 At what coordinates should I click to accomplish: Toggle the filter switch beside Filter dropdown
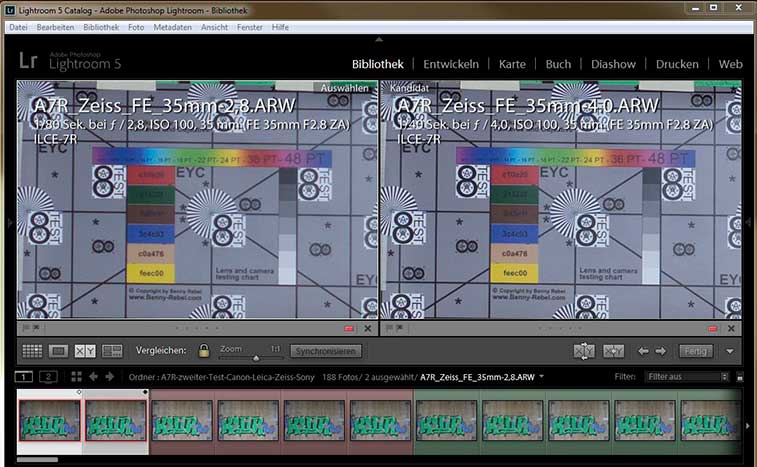pos(739,377)
